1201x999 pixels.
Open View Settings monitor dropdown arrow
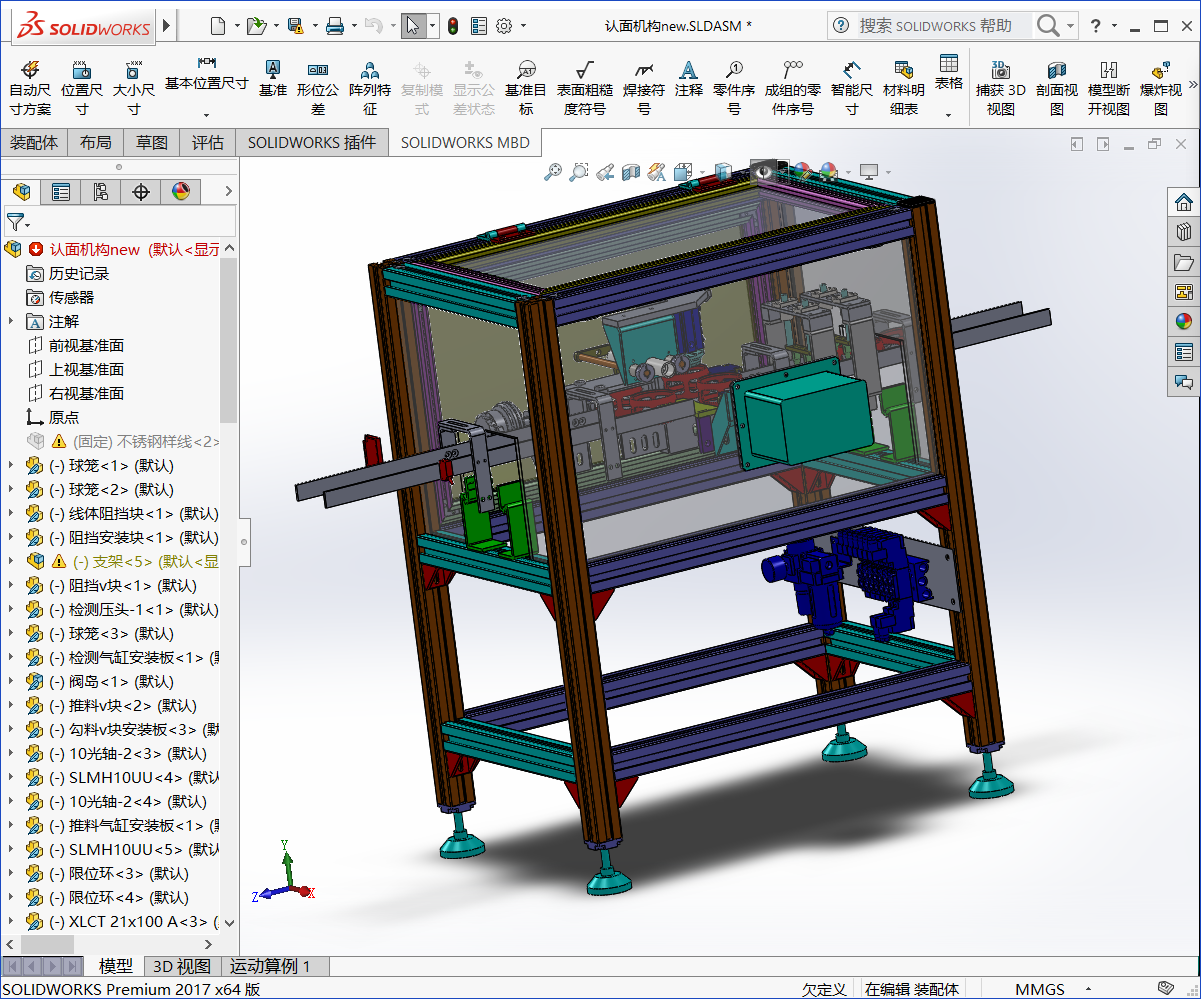(887, 173)
